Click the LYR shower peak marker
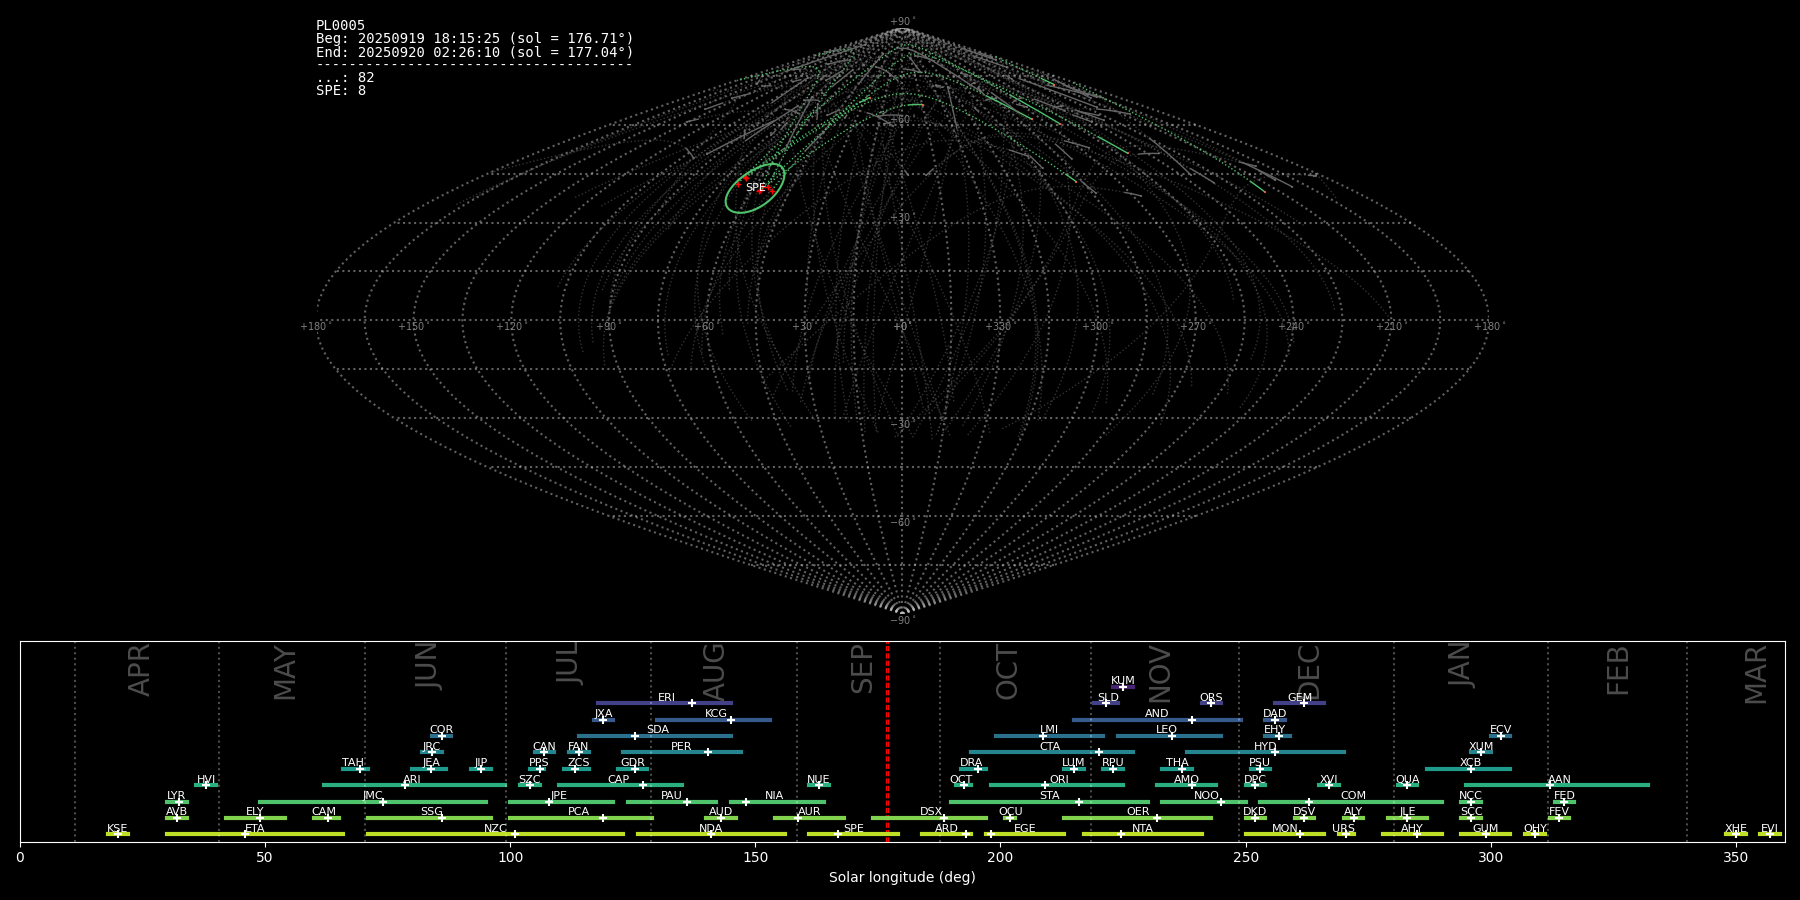The image size is (1800, 900). (x=179, y=801)
